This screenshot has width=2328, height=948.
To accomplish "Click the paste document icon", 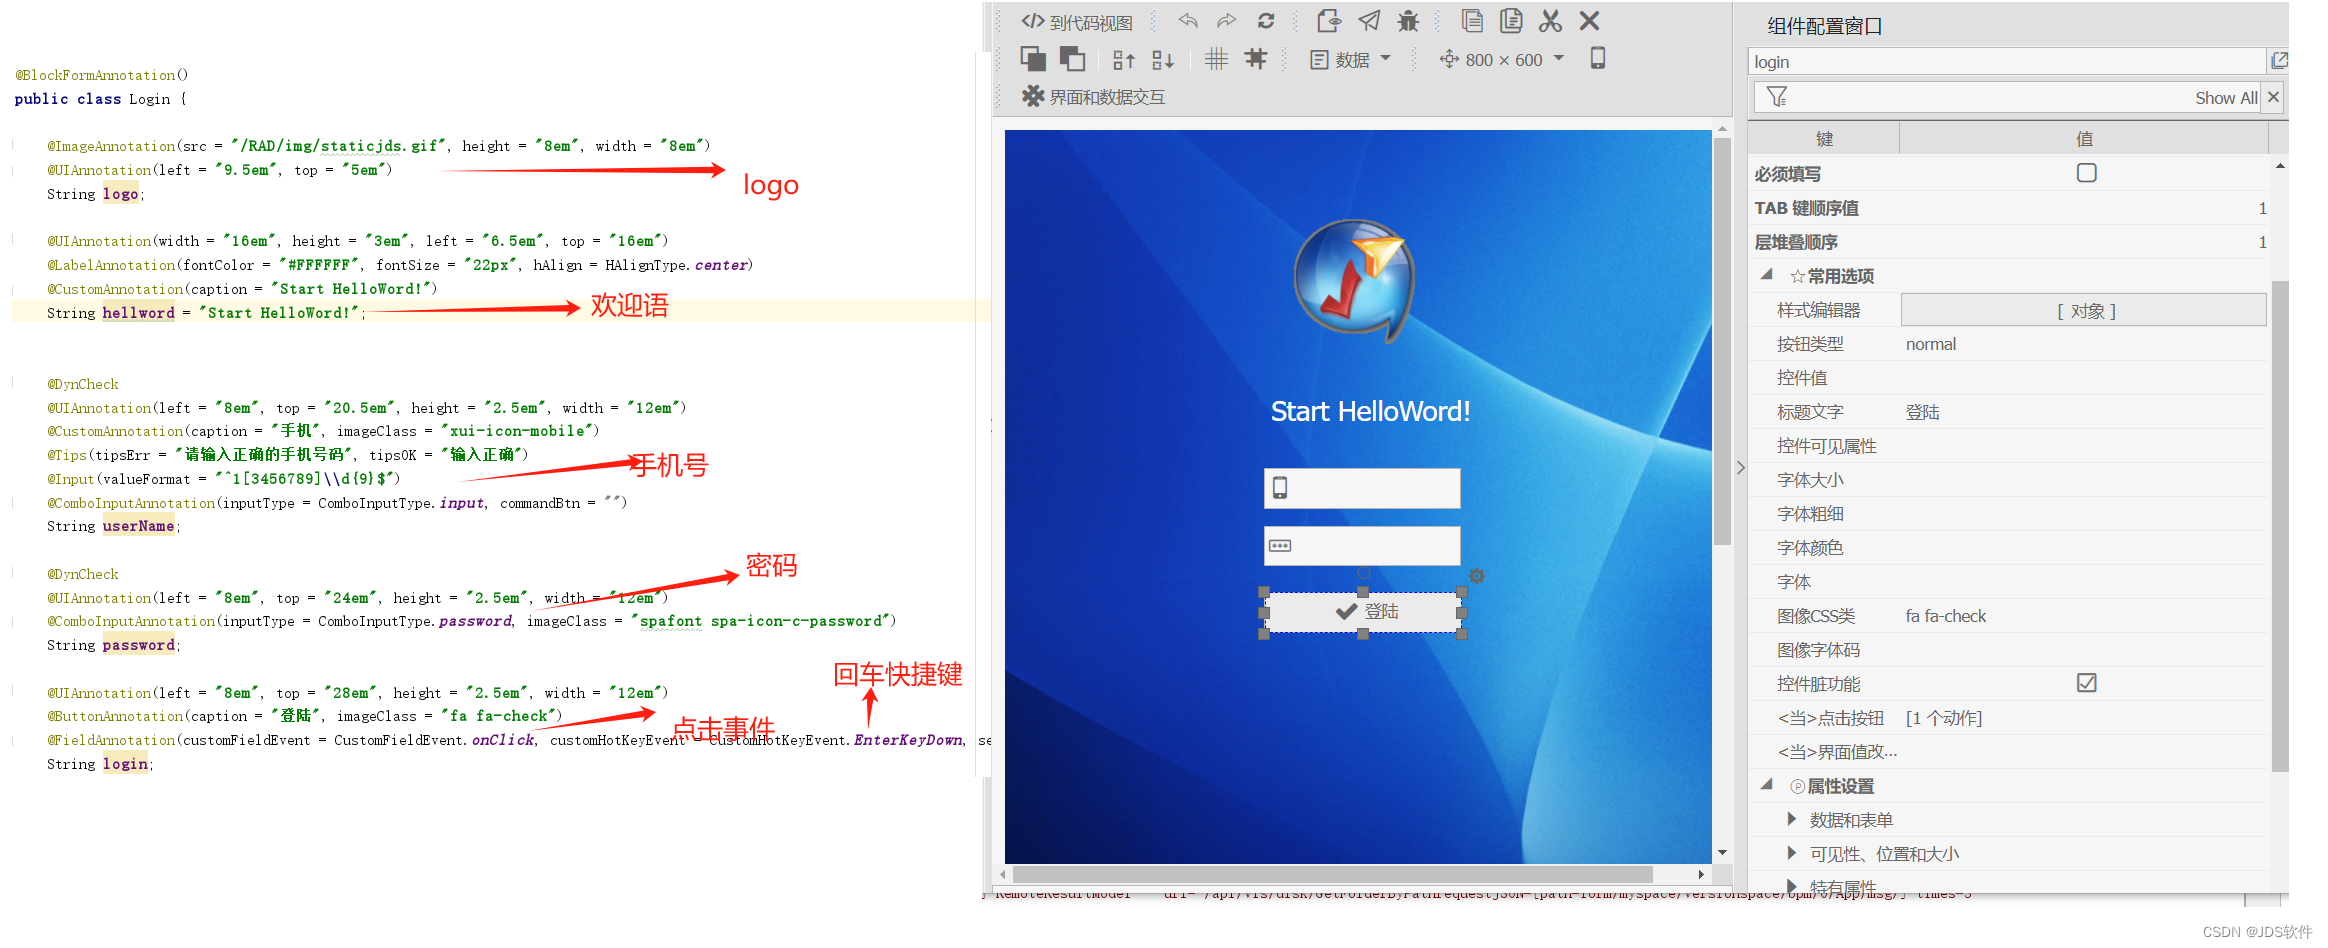I will coord(1511,21).
